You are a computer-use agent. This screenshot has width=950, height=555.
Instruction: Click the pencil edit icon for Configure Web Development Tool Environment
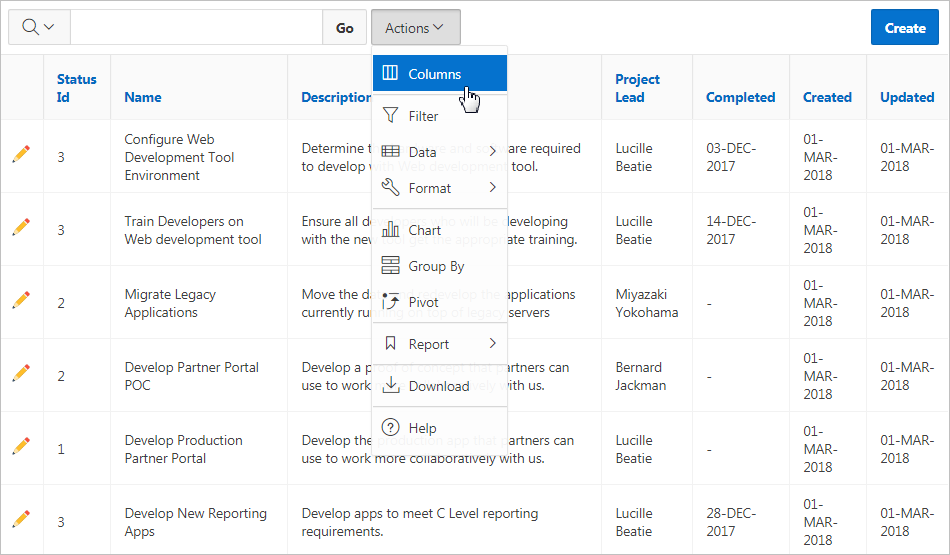(21, 154)
